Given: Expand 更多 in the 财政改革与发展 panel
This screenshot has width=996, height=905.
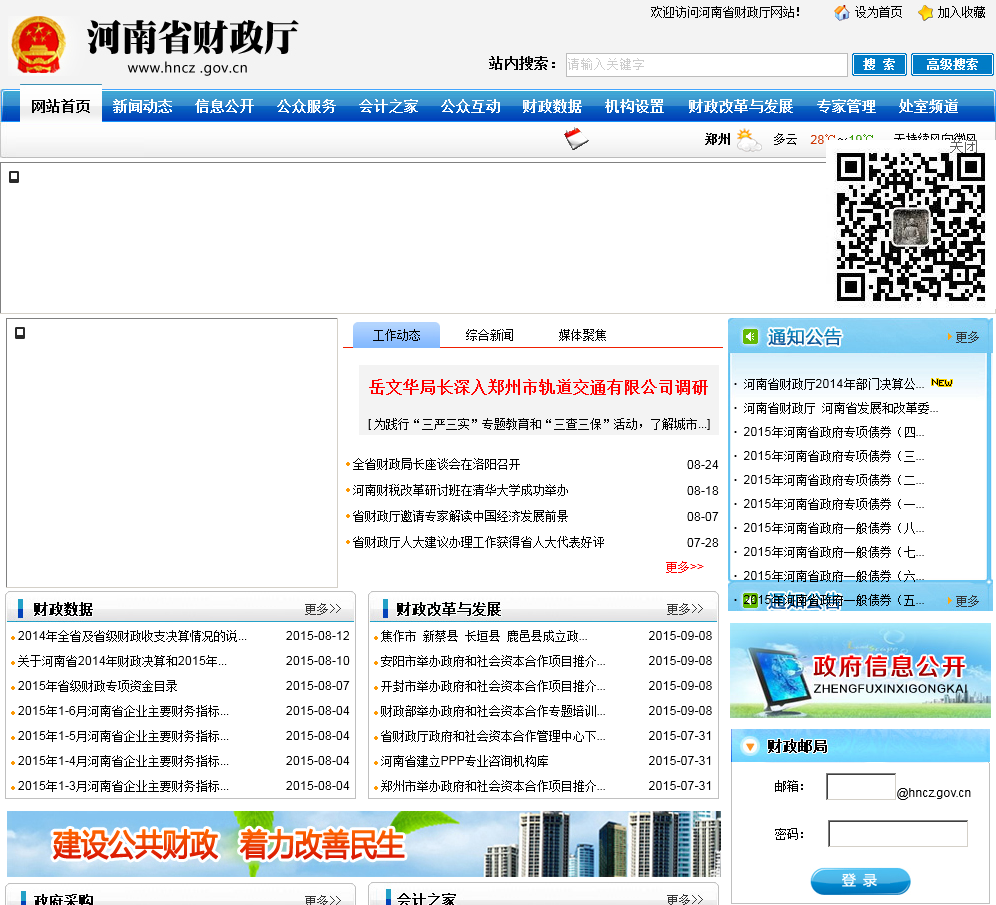Looking at the screenshot, I should pos(685,609).
